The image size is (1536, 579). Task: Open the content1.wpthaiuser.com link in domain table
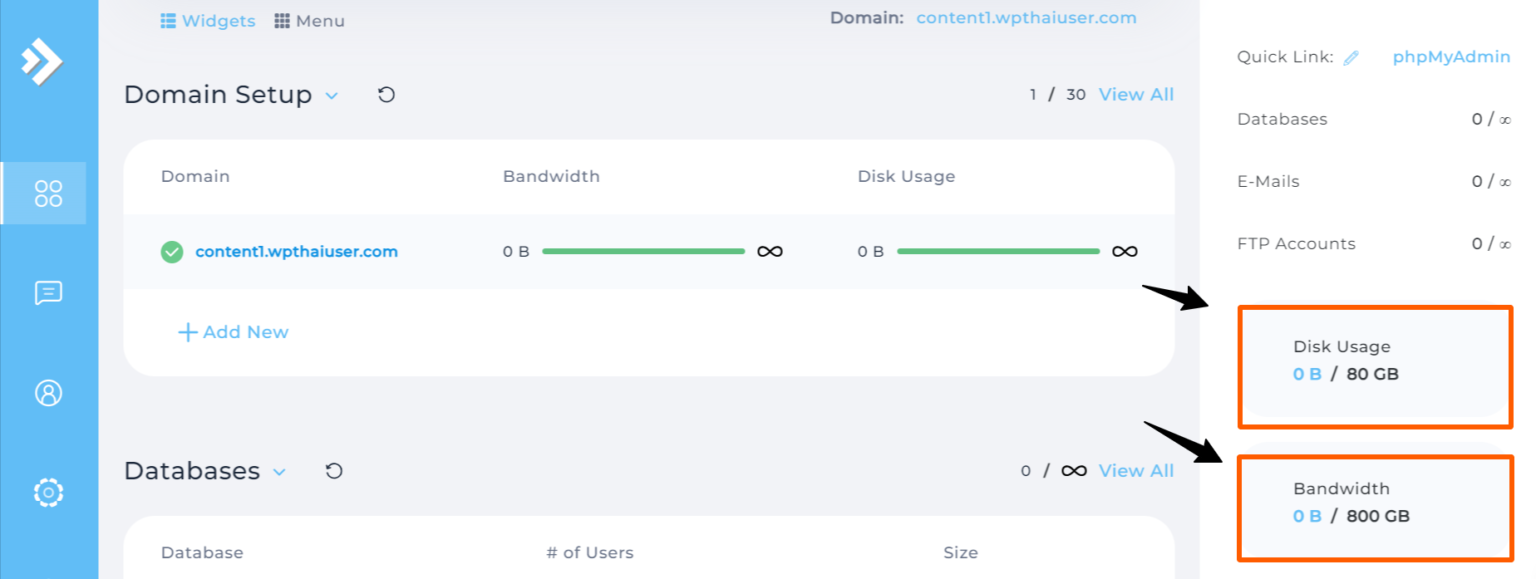[x=296, y=252]
